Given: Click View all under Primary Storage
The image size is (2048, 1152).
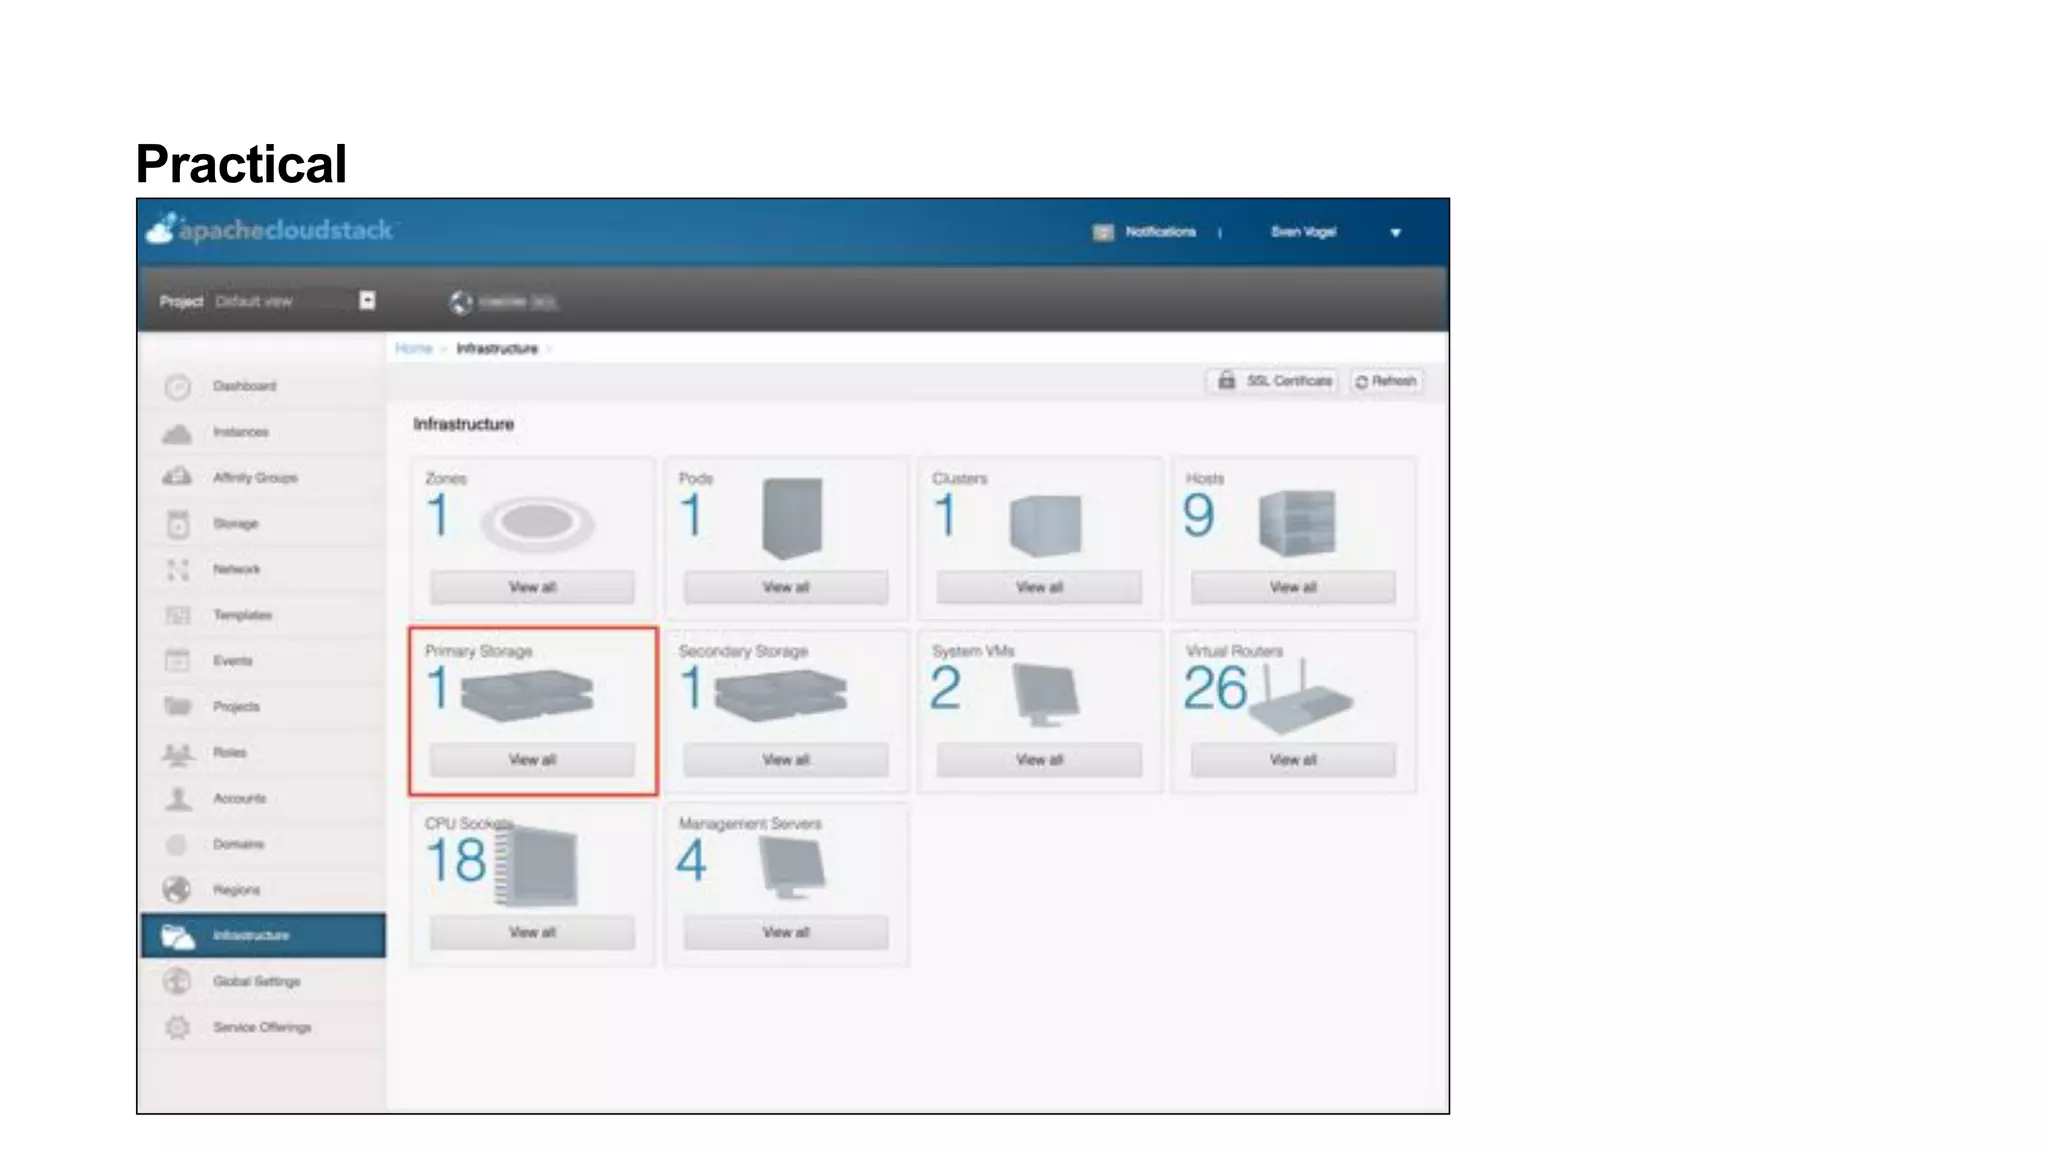Looking at the screenshot, I should tap(532, 760).
